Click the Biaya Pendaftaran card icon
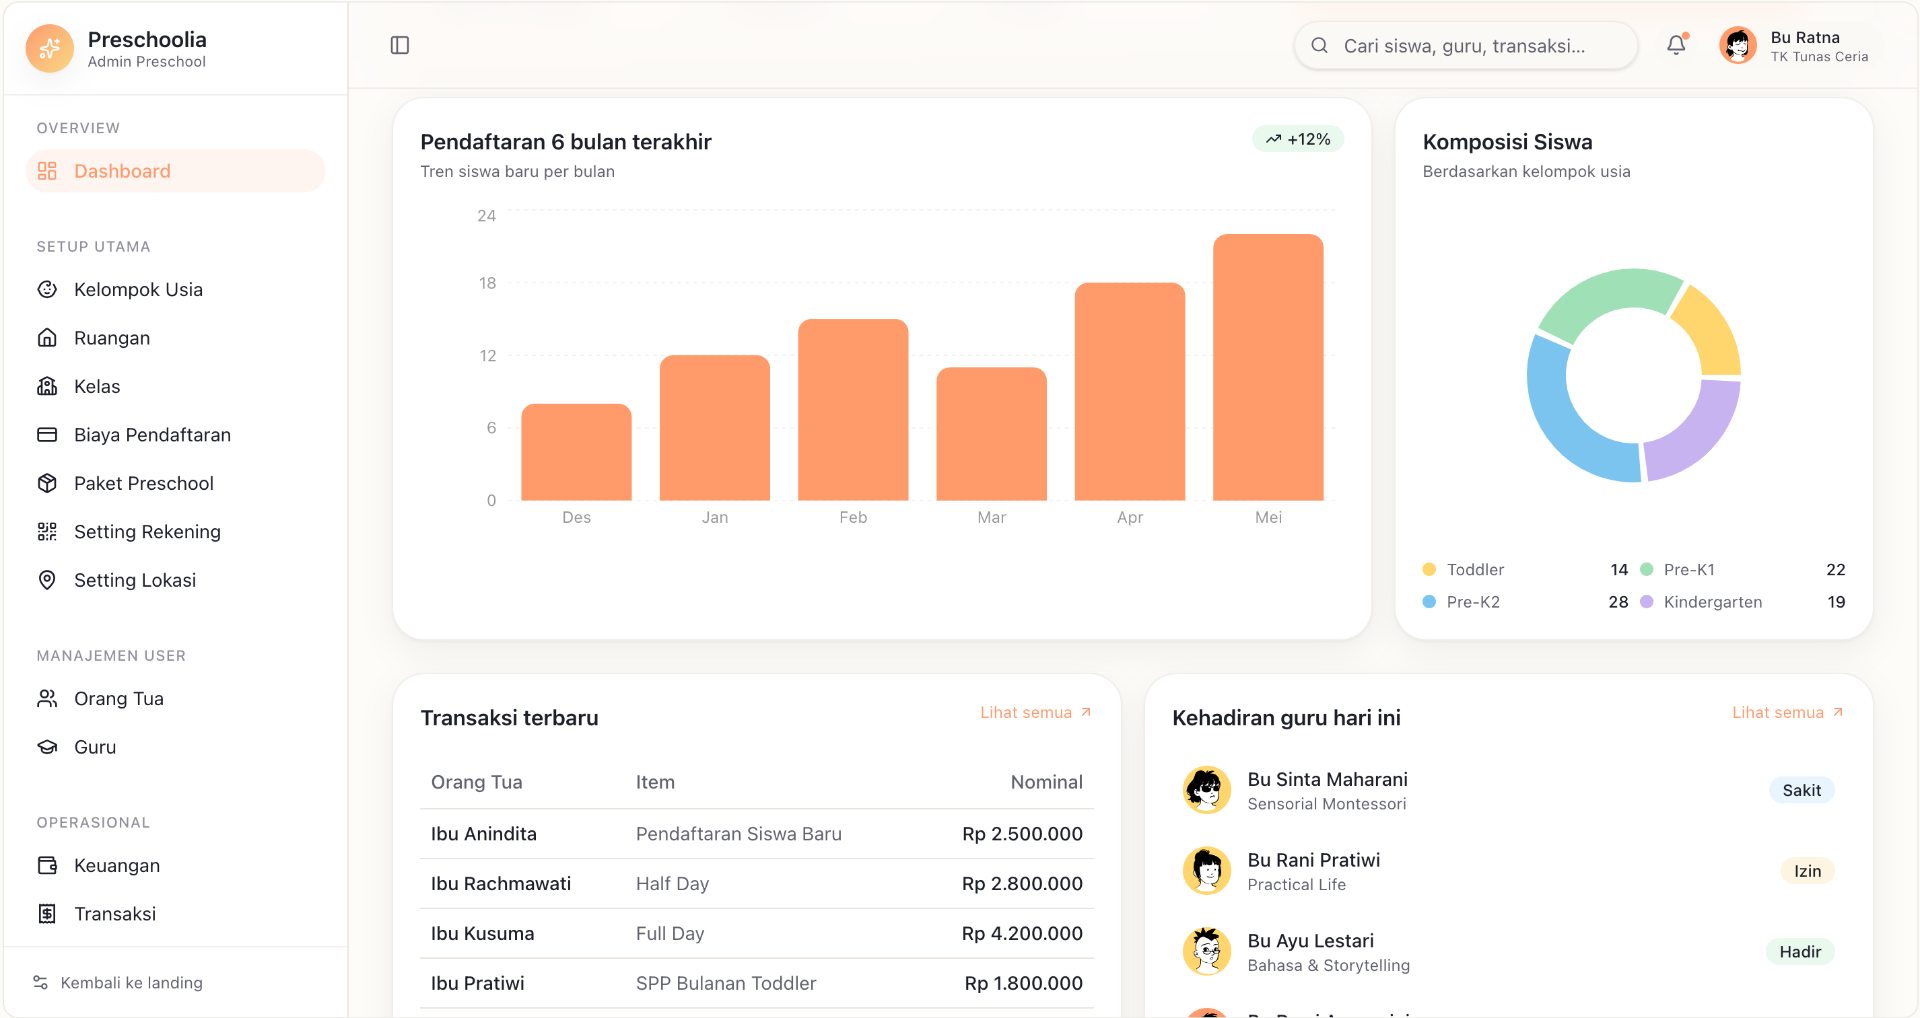 [47, 435]
